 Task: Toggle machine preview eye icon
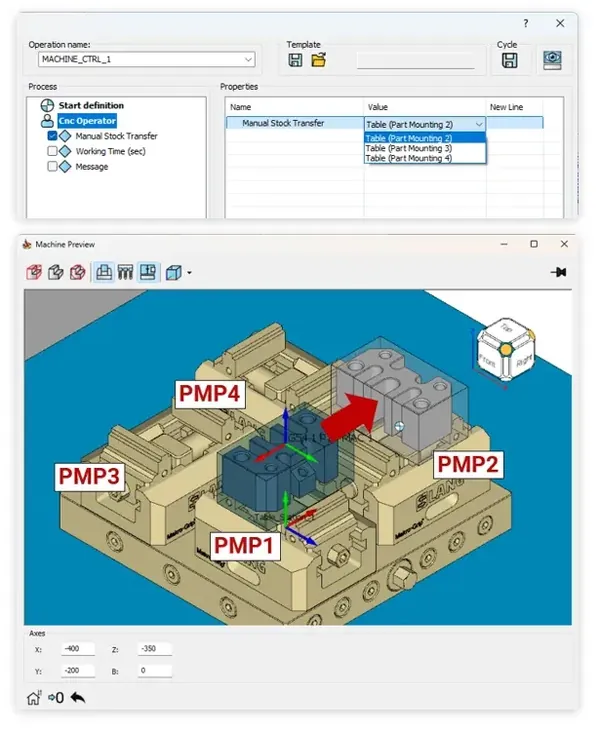[x=552, y=60]
